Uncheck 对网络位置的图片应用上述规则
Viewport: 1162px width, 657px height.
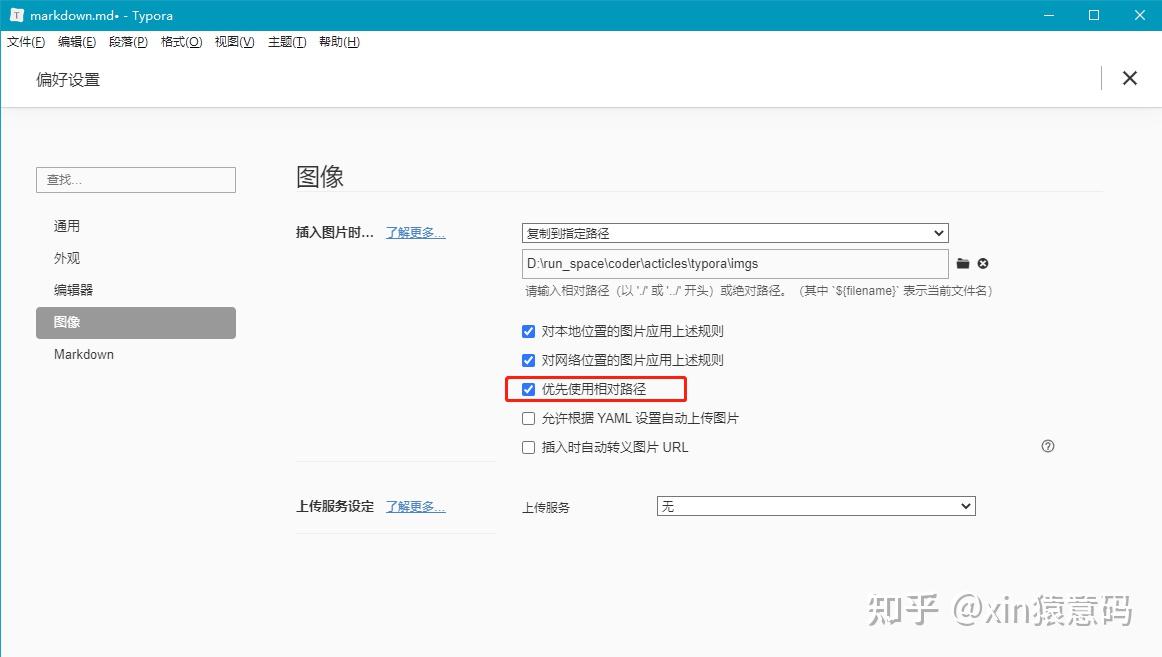coord(528,360)
